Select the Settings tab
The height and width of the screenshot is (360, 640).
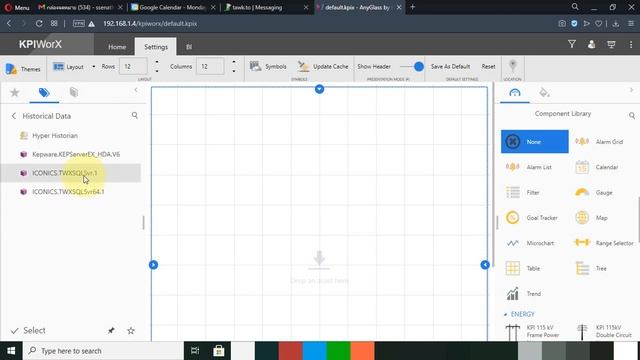point(156,47)
